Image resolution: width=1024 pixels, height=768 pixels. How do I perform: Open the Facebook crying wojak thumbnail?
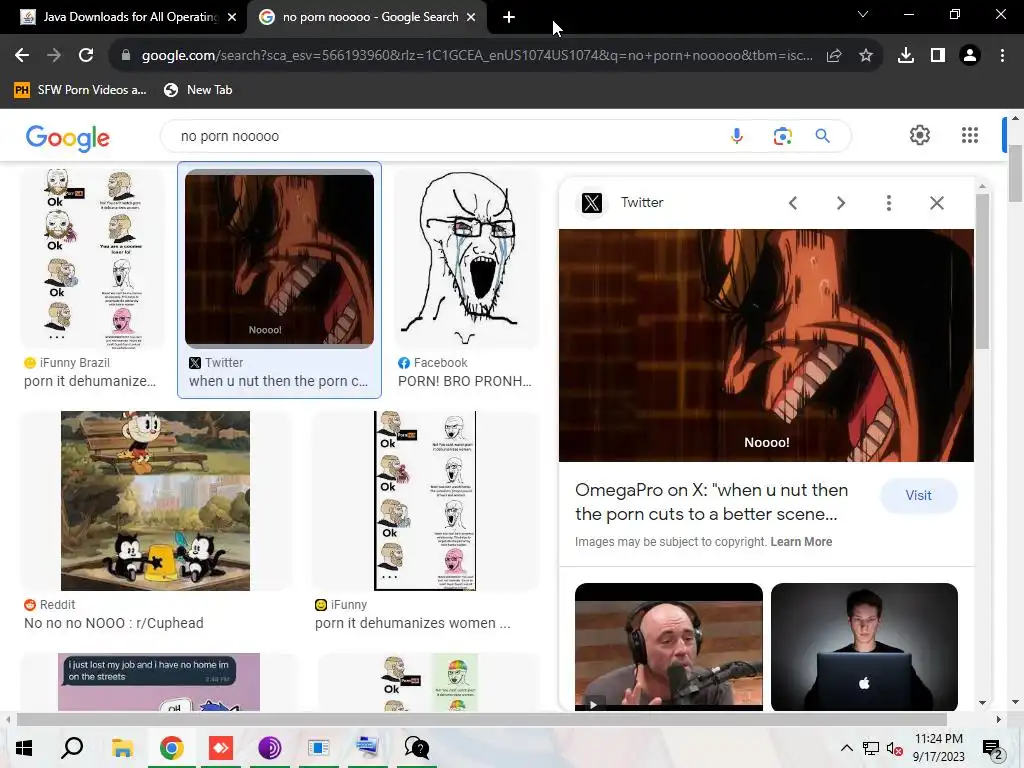466,259
